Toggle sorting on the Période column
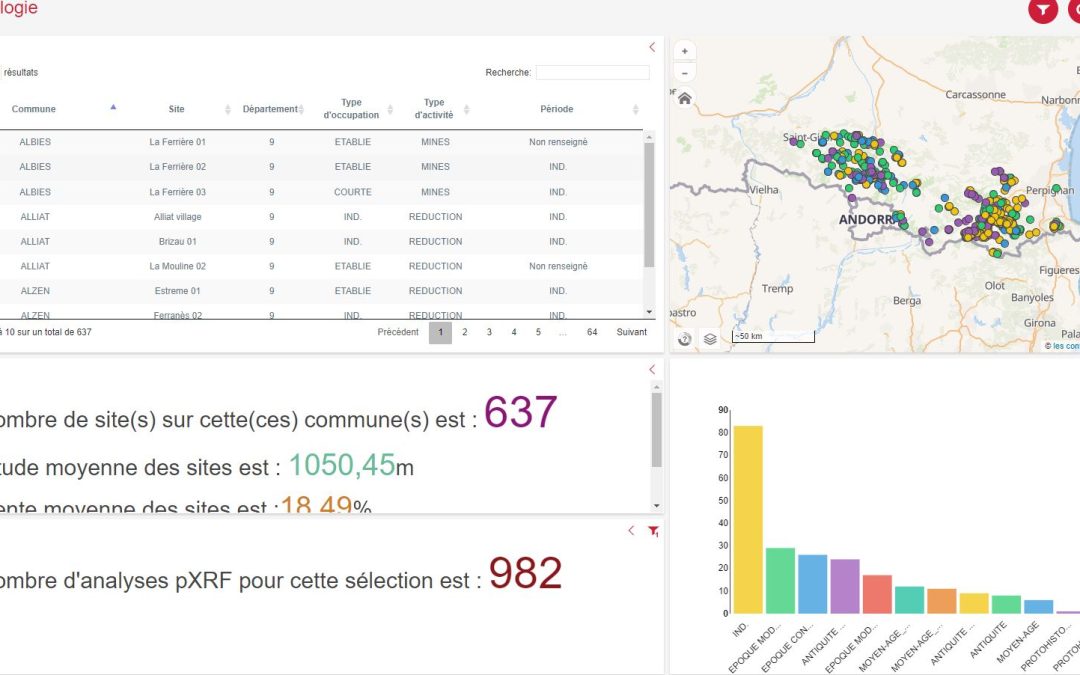This screenshot has height=675, width=1080. 635,108
